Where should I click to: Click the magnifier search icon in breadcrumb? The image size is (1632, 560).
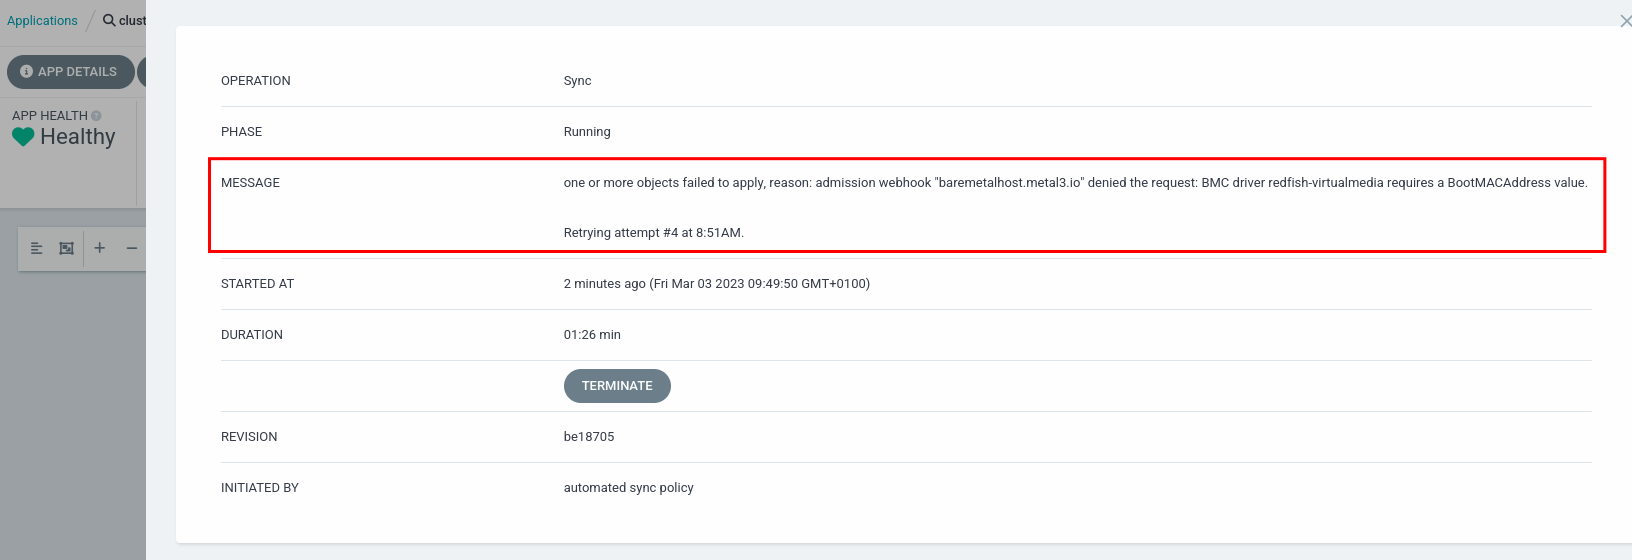pos(109,20)
